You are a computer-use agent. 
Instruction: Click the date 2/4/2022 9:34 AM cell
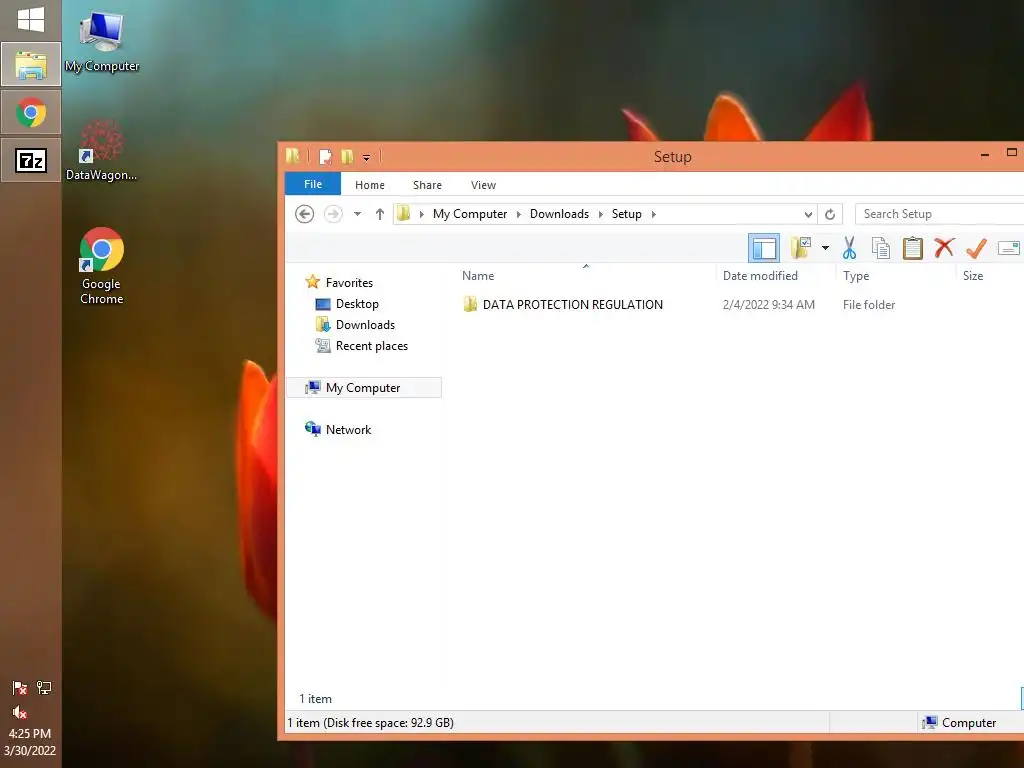pos(769,304)
